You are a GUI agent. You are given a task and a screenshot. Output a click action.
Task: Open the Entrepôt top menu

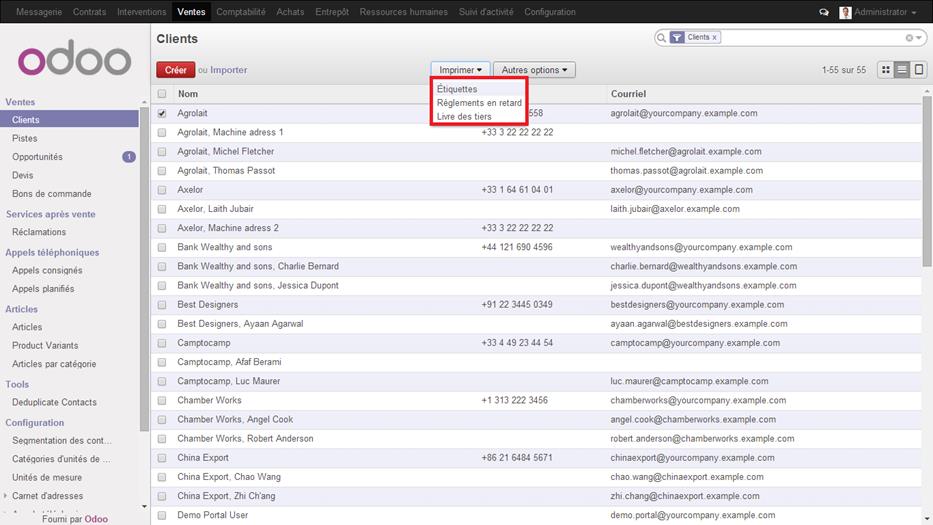[332, 12]
